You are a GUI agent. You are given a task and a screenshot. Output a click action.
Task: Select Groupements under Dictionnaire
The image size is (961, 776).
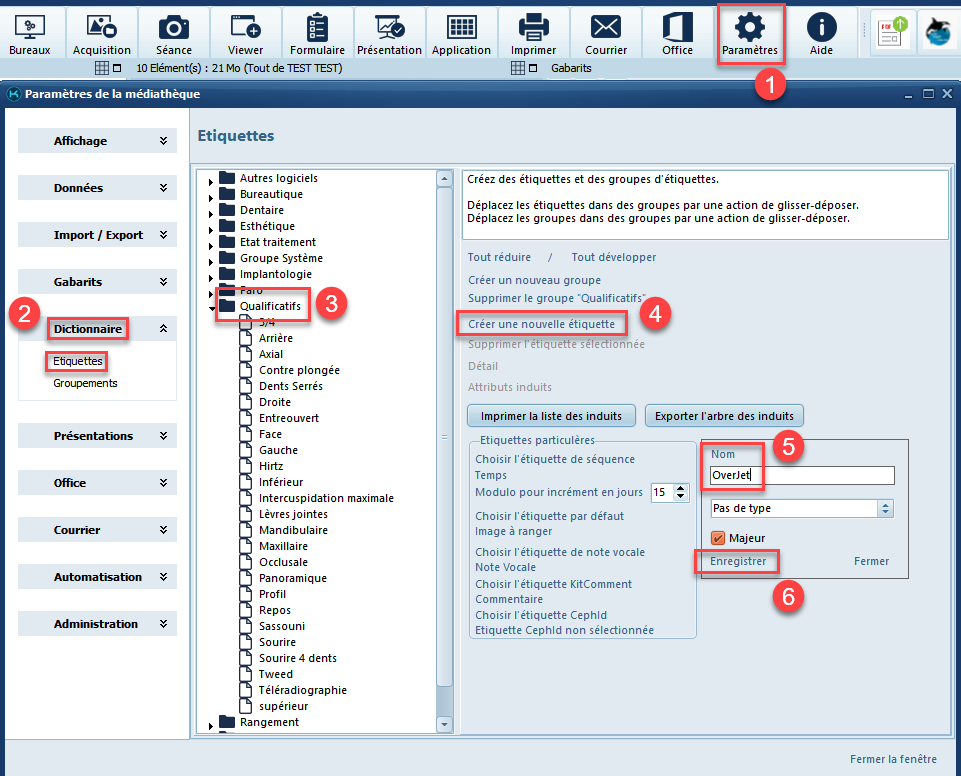point(85,383)
